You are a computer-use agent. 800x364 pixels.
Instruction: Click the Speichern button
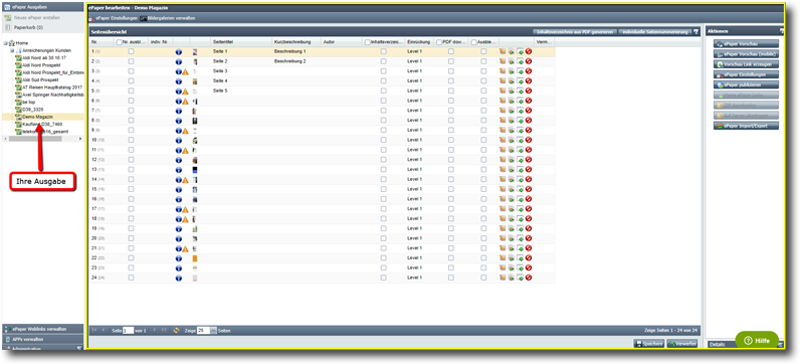coord(648,344)
